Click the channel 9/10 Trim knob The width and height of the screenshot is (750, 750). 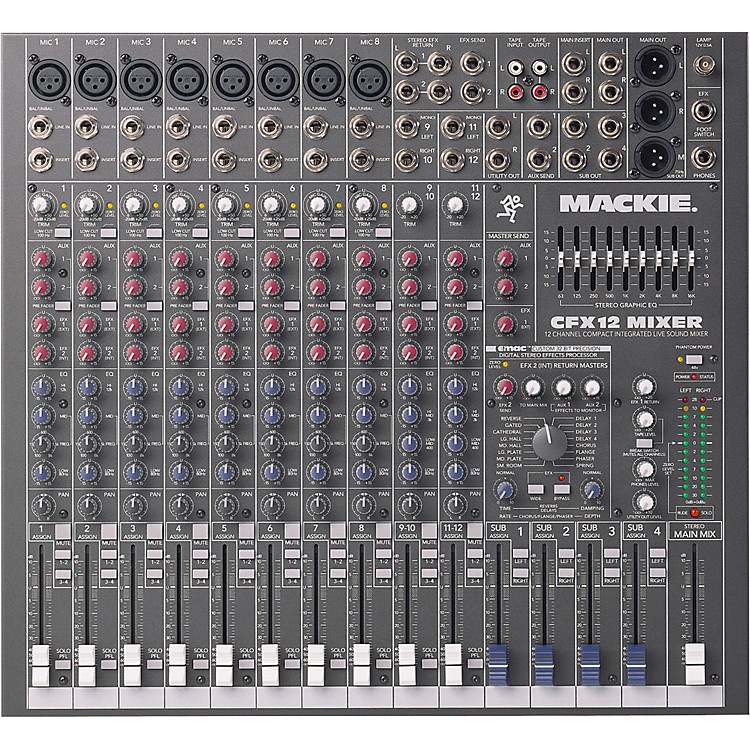pyautogui.click(x=409, y=205)
